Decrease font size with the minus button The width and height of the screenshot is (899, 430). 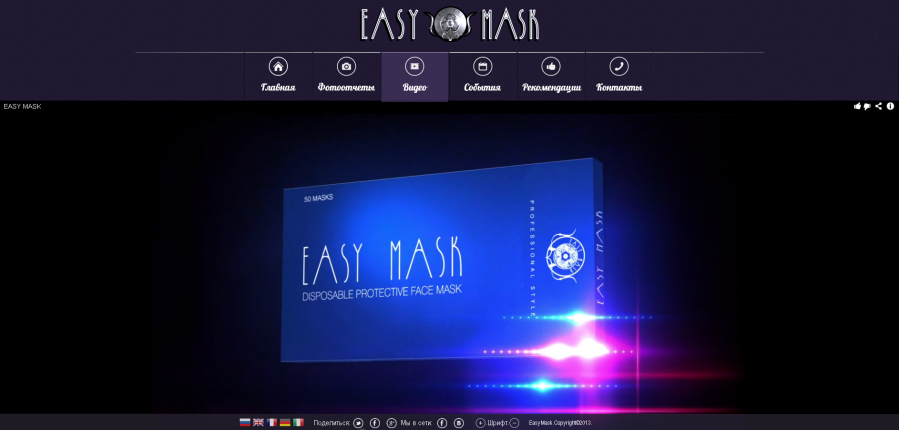[514, 423]
